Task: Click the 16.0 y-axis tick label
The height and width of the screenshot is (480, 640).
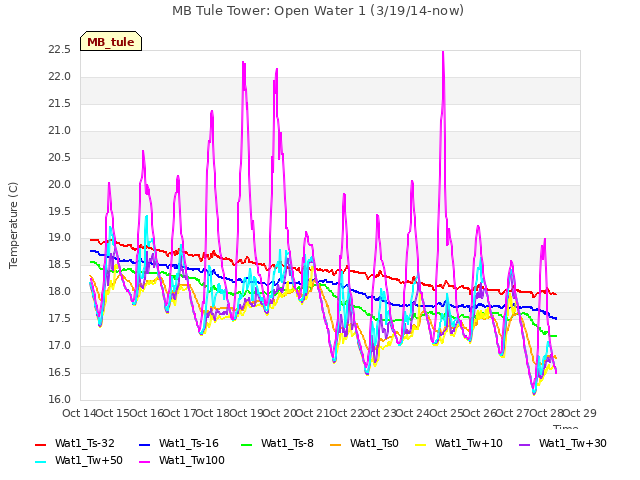Action: tap(60, 400)
